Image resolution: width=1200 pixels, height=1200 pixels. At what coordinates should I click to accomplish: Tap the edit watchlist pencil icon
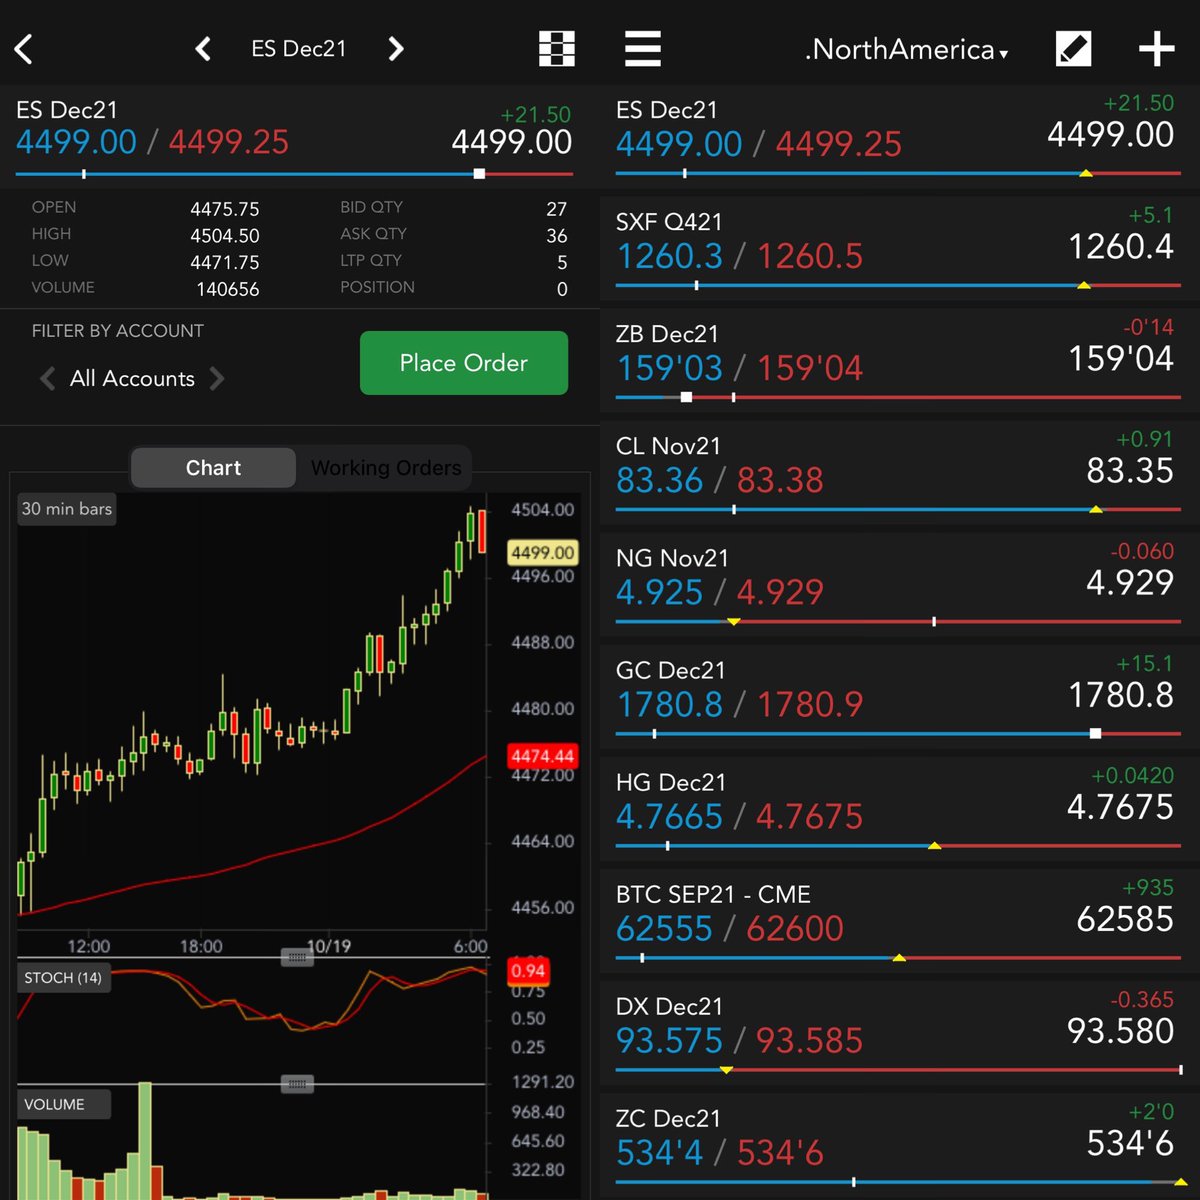[1074, 49]
